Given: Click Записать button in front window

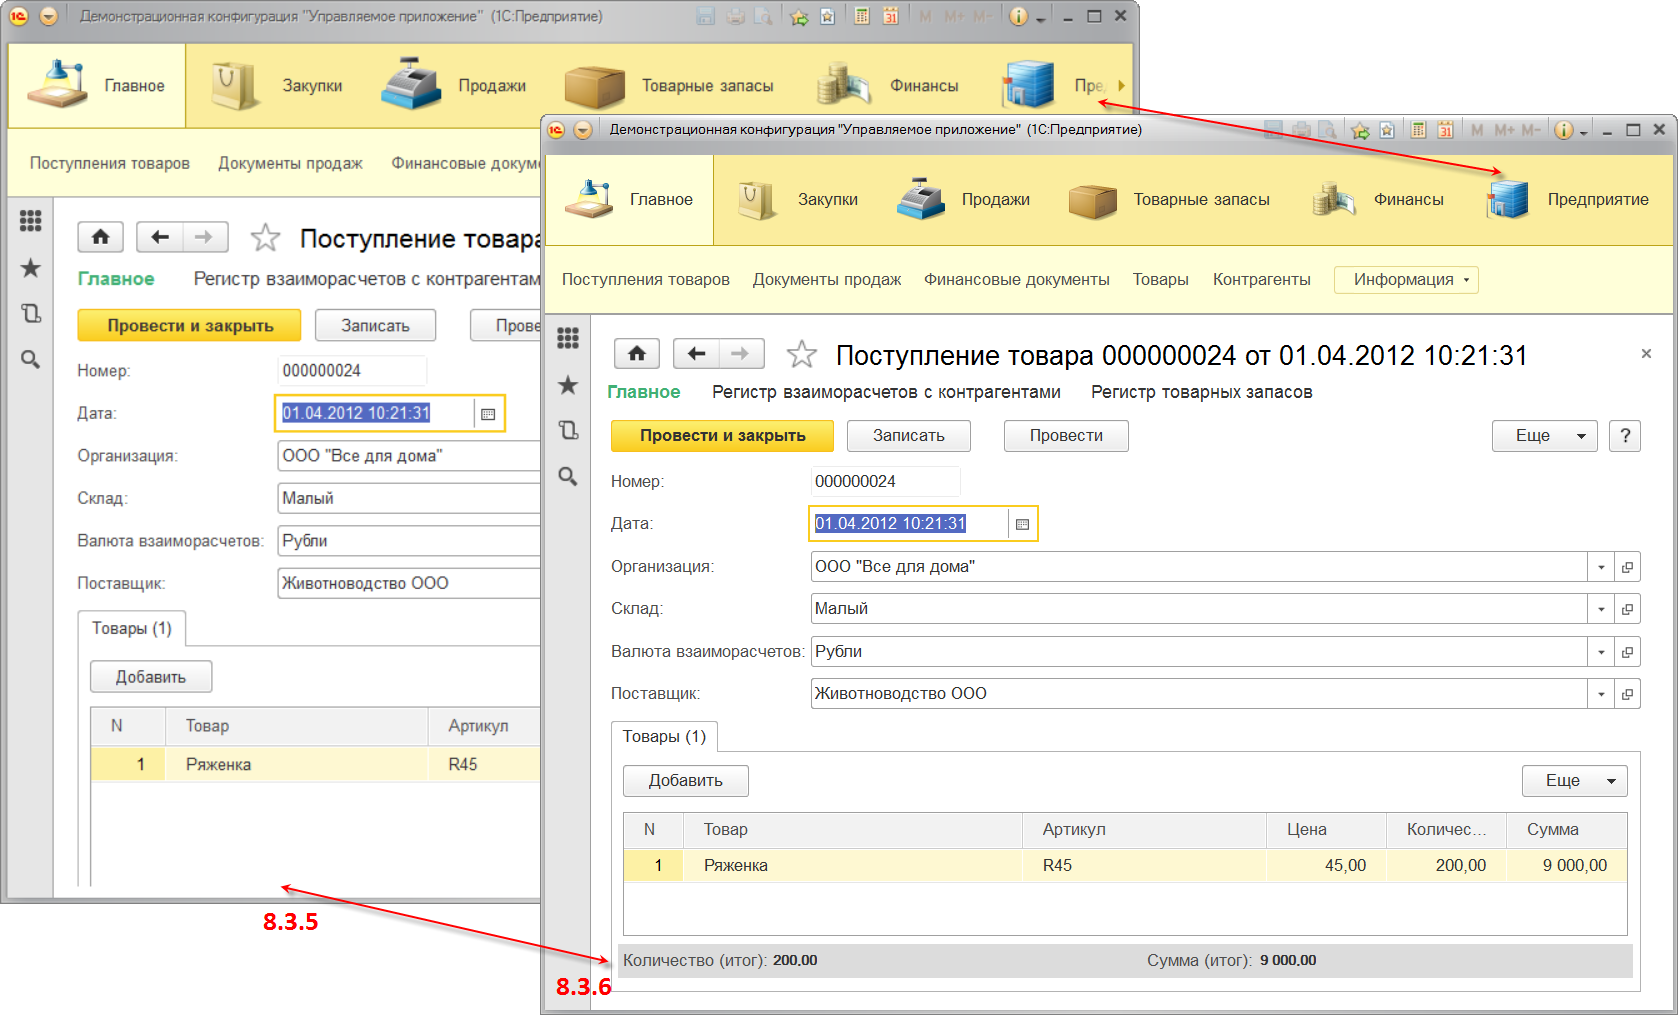Looking at the screenshot, I should pos(909,436).
